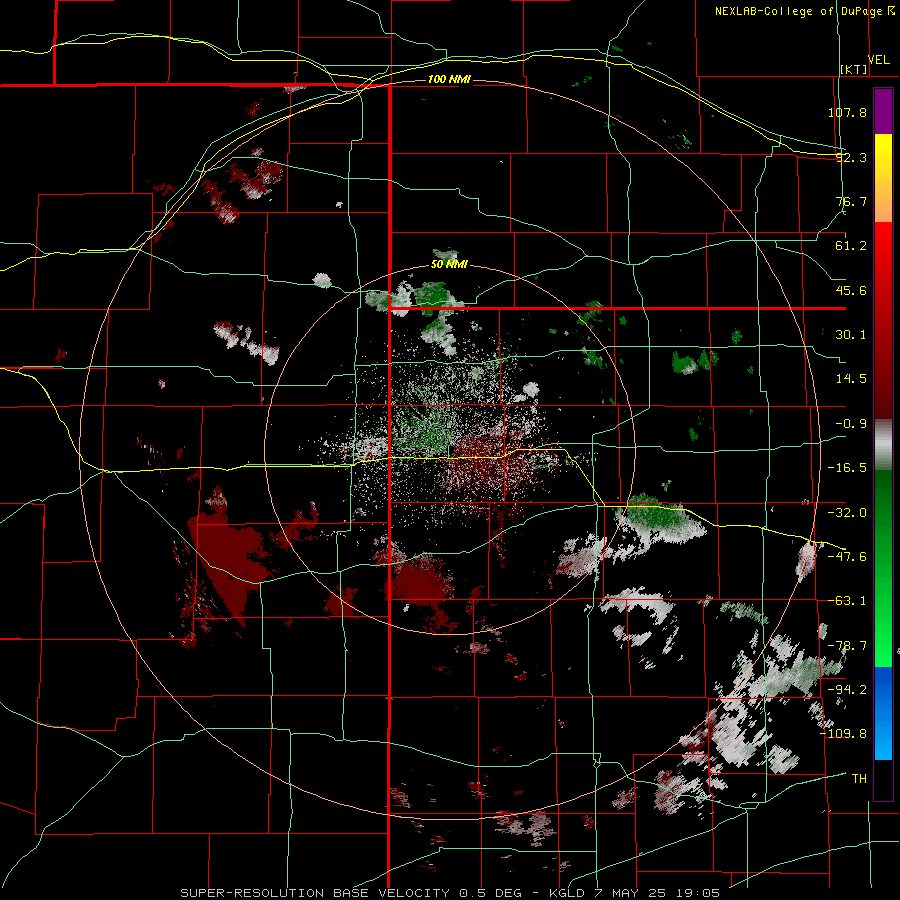
Task: Select the 107.8 value on velocity scale
Action: pyautogui.click(x=847, y=112)
